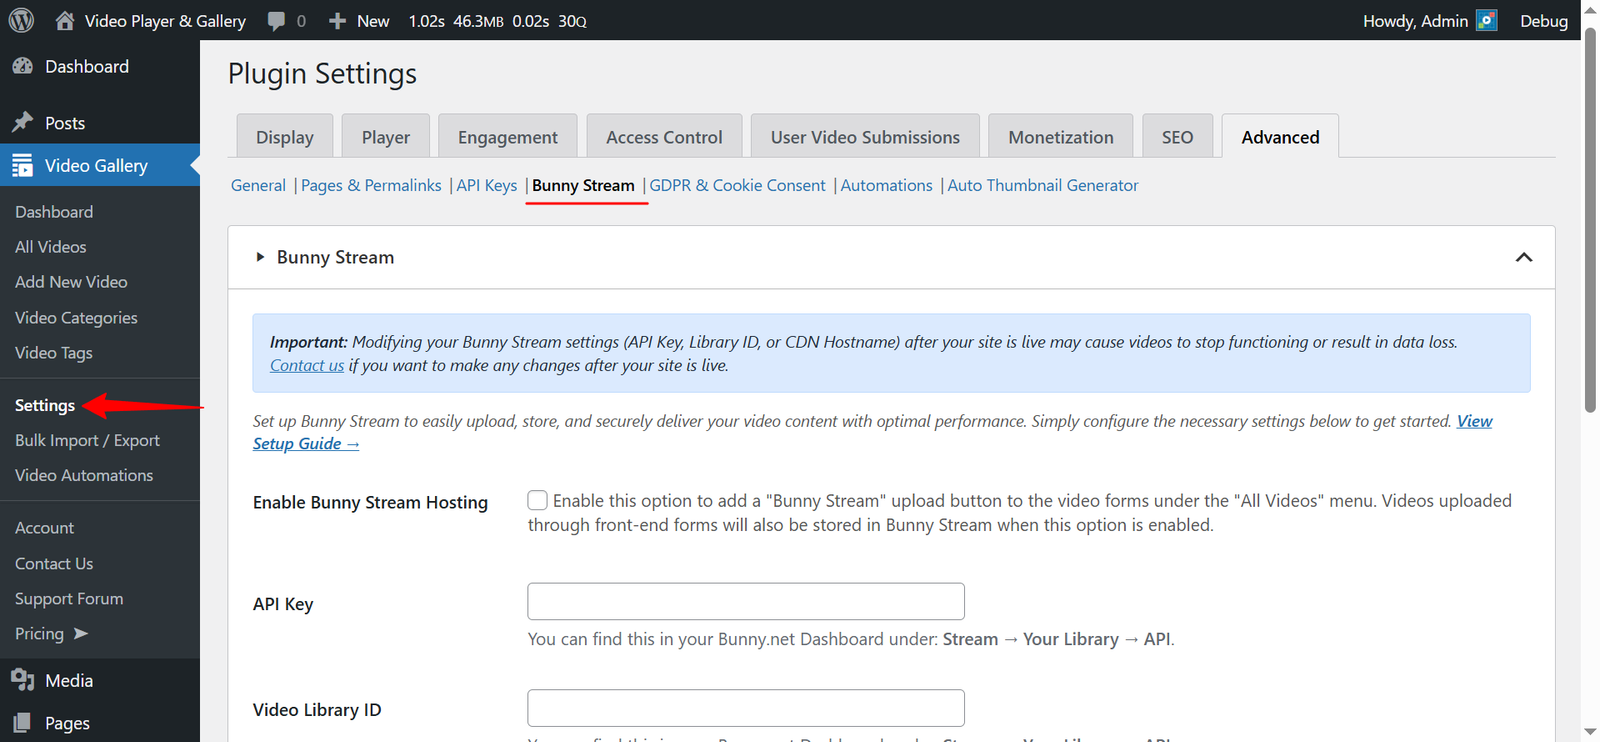1600x742 pixels.
Task: Open the Pages menu
Action: pos(100,723)
